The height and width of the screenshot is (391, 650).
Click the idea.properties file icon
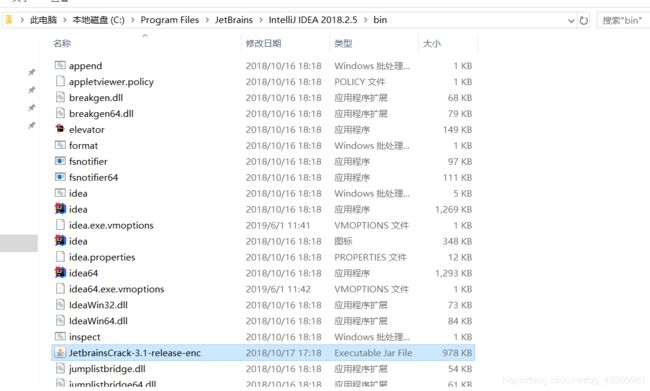[61, 256]
